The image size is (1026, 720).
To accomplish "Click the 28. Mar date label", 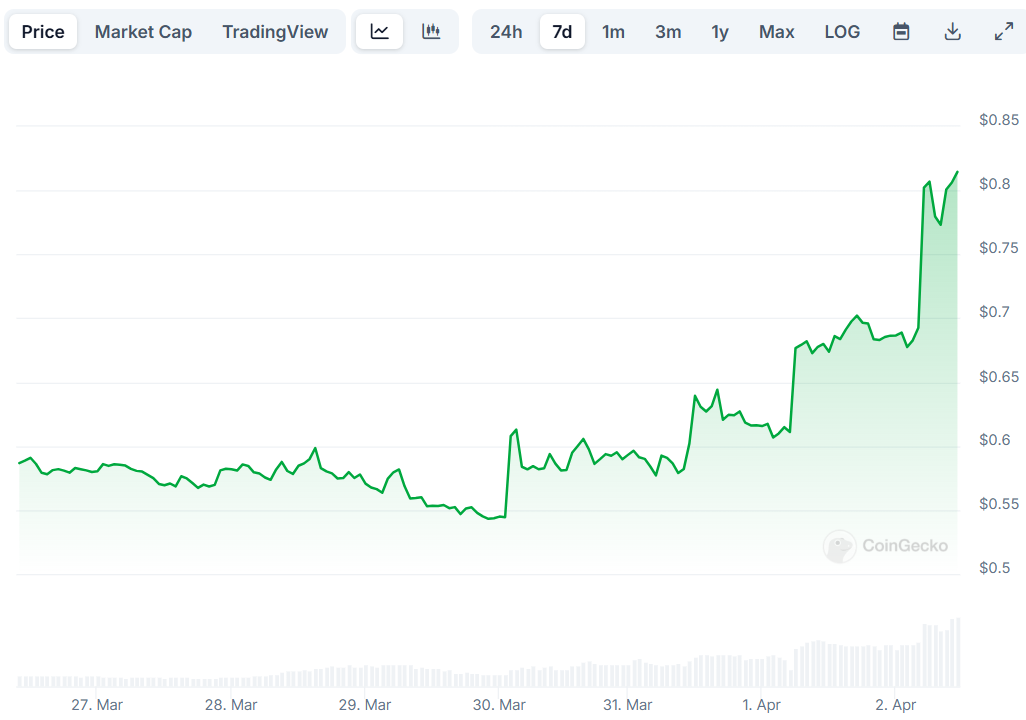I will click(x=231, y=705).
